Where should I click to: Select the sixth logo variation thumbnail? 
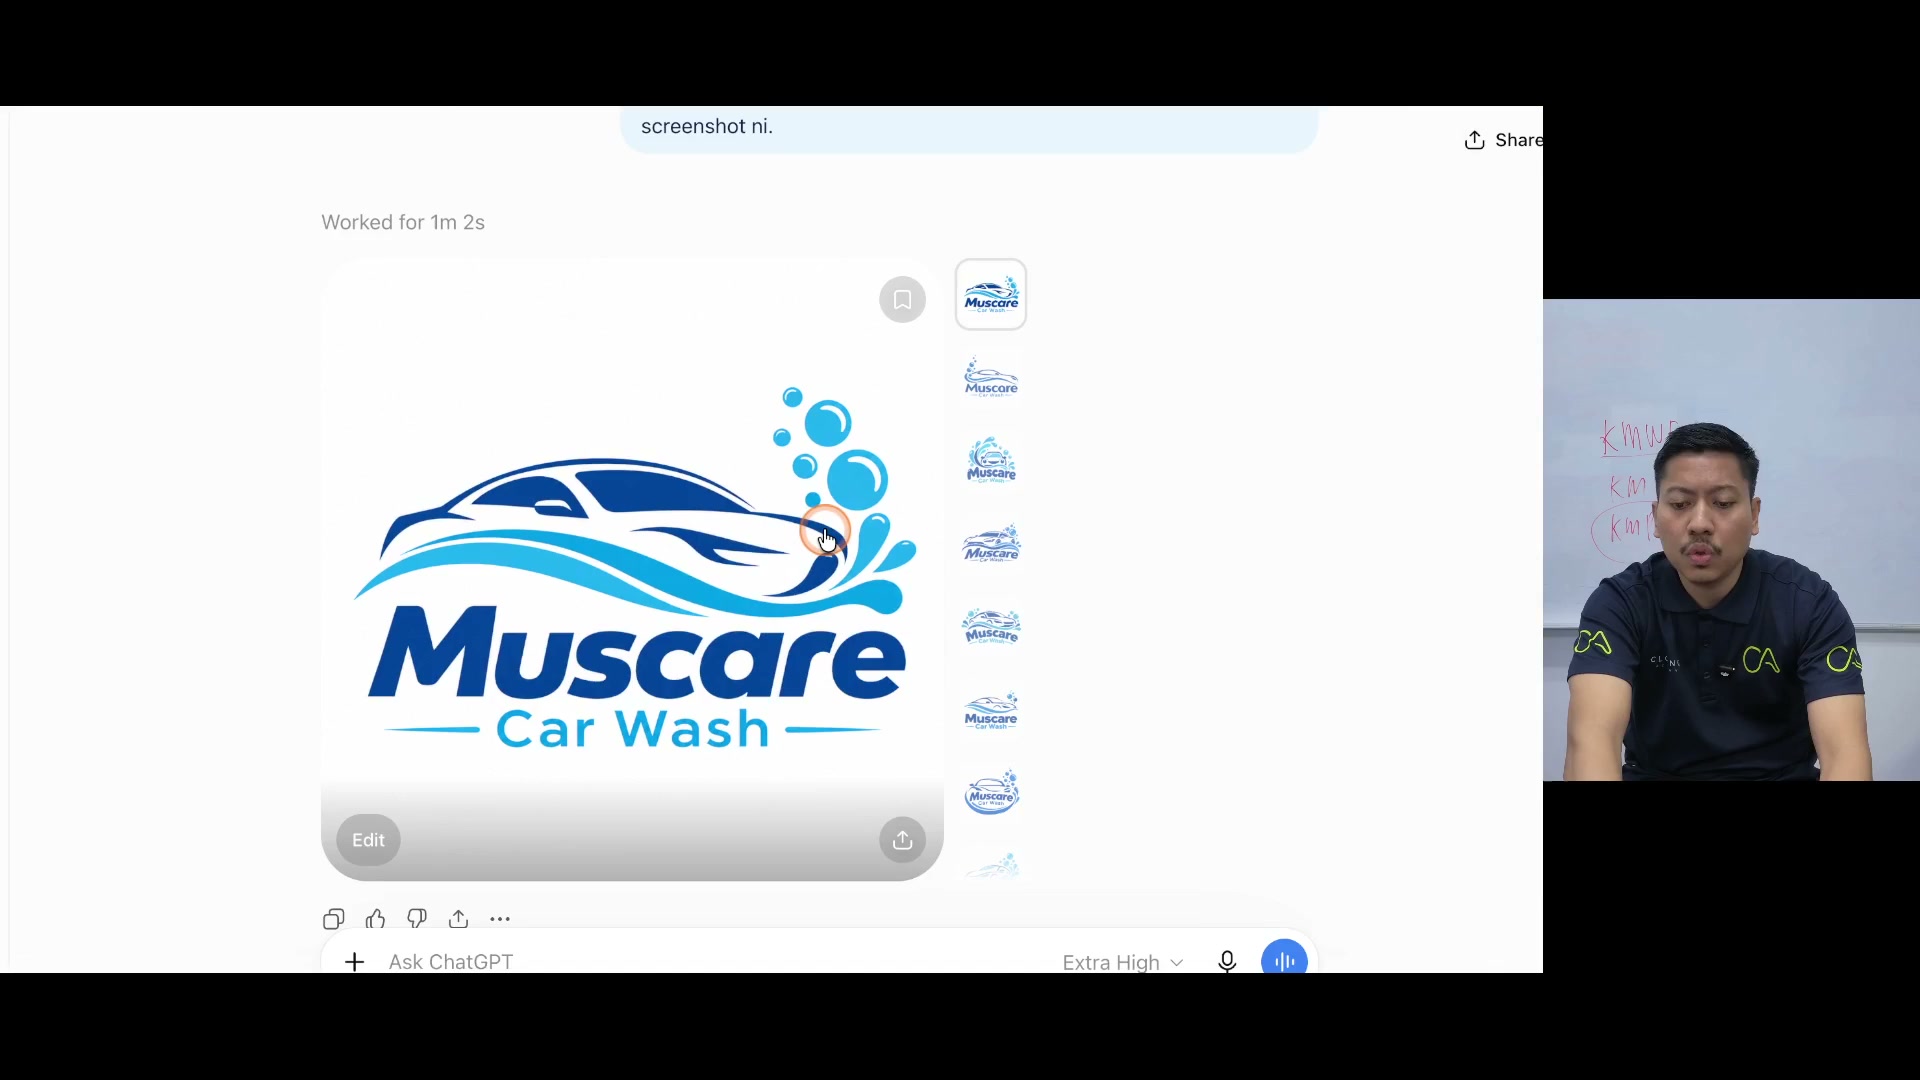[x=991, y=711]
